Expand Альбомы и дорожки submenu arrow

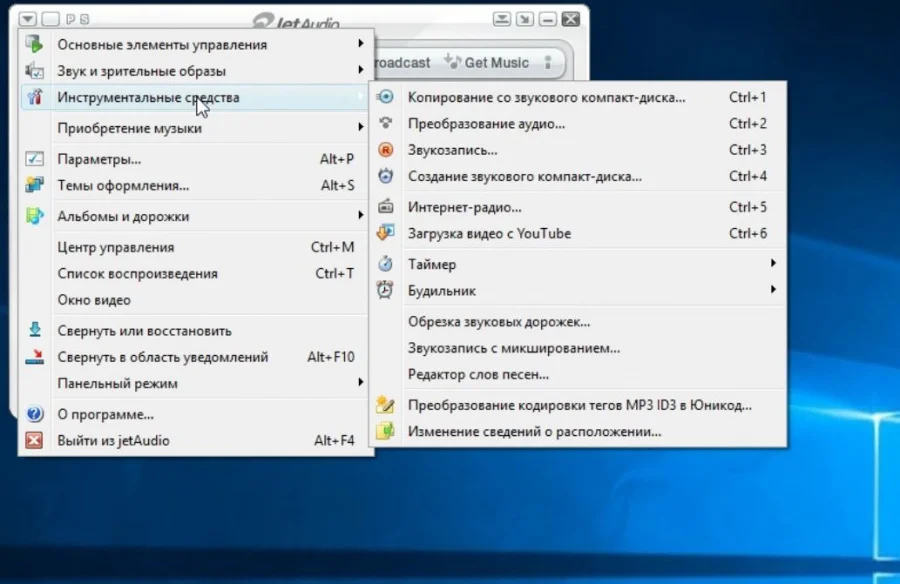tap(360, 215)
